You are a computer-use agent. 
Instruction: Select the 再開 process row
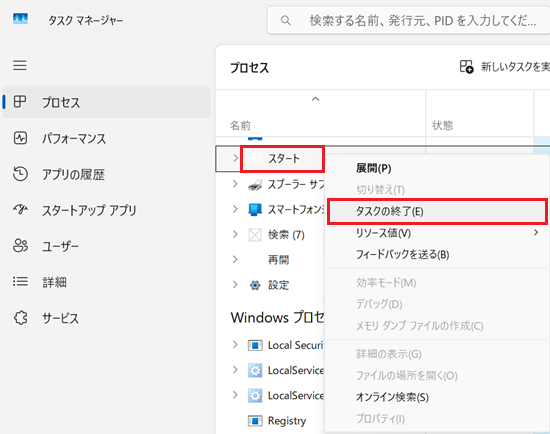point(270,260)
